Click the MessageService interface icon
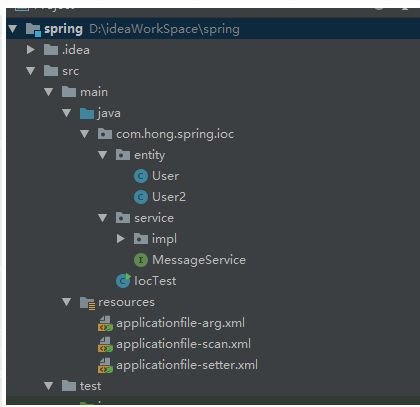Screen dimensions: 420x407 coord(141,260)
